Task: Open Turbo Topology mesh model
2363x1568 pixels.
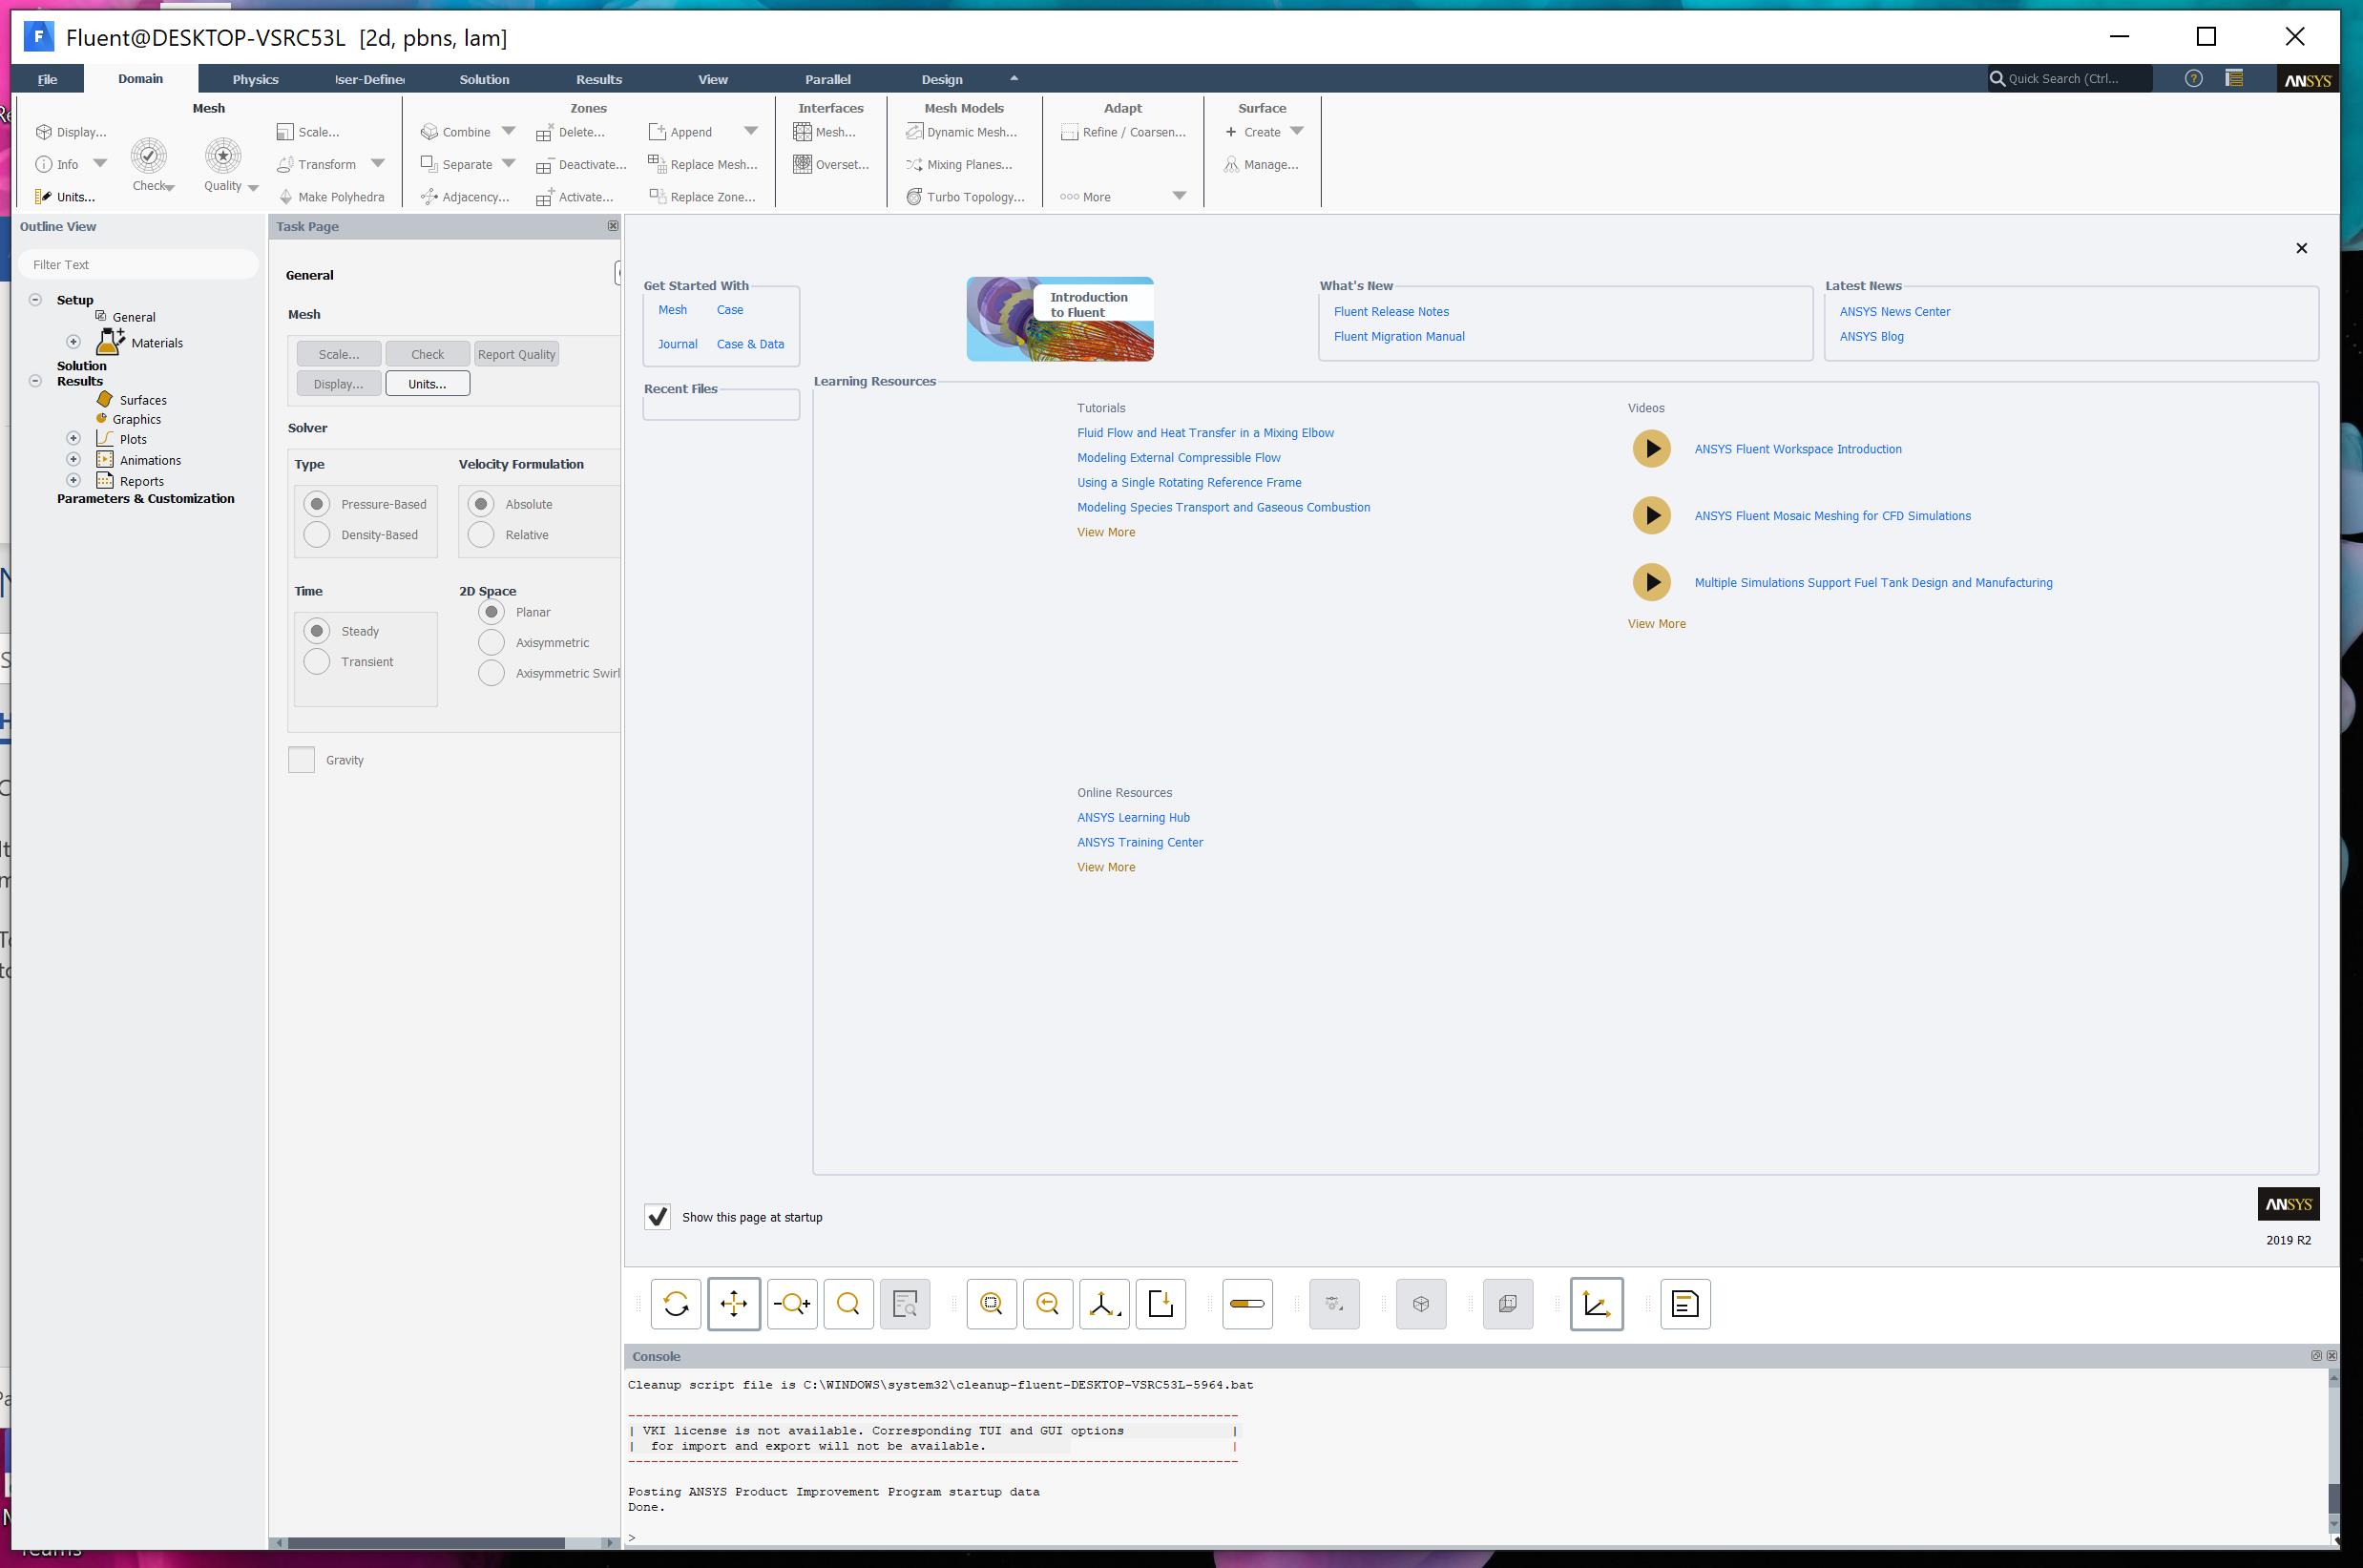Action: coord(966,197)
